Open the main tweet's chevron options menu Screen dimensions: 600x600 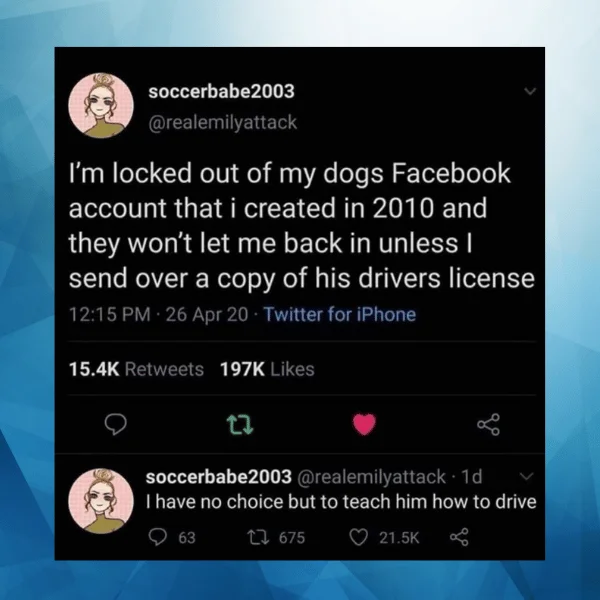pos(530,91)
